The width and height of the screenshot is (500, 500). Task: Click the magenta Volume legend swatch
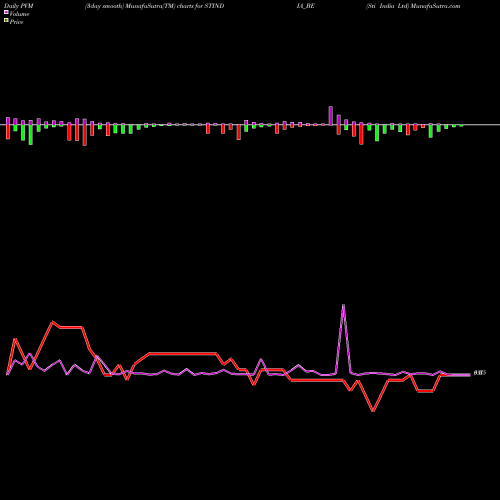coord(6,13)
